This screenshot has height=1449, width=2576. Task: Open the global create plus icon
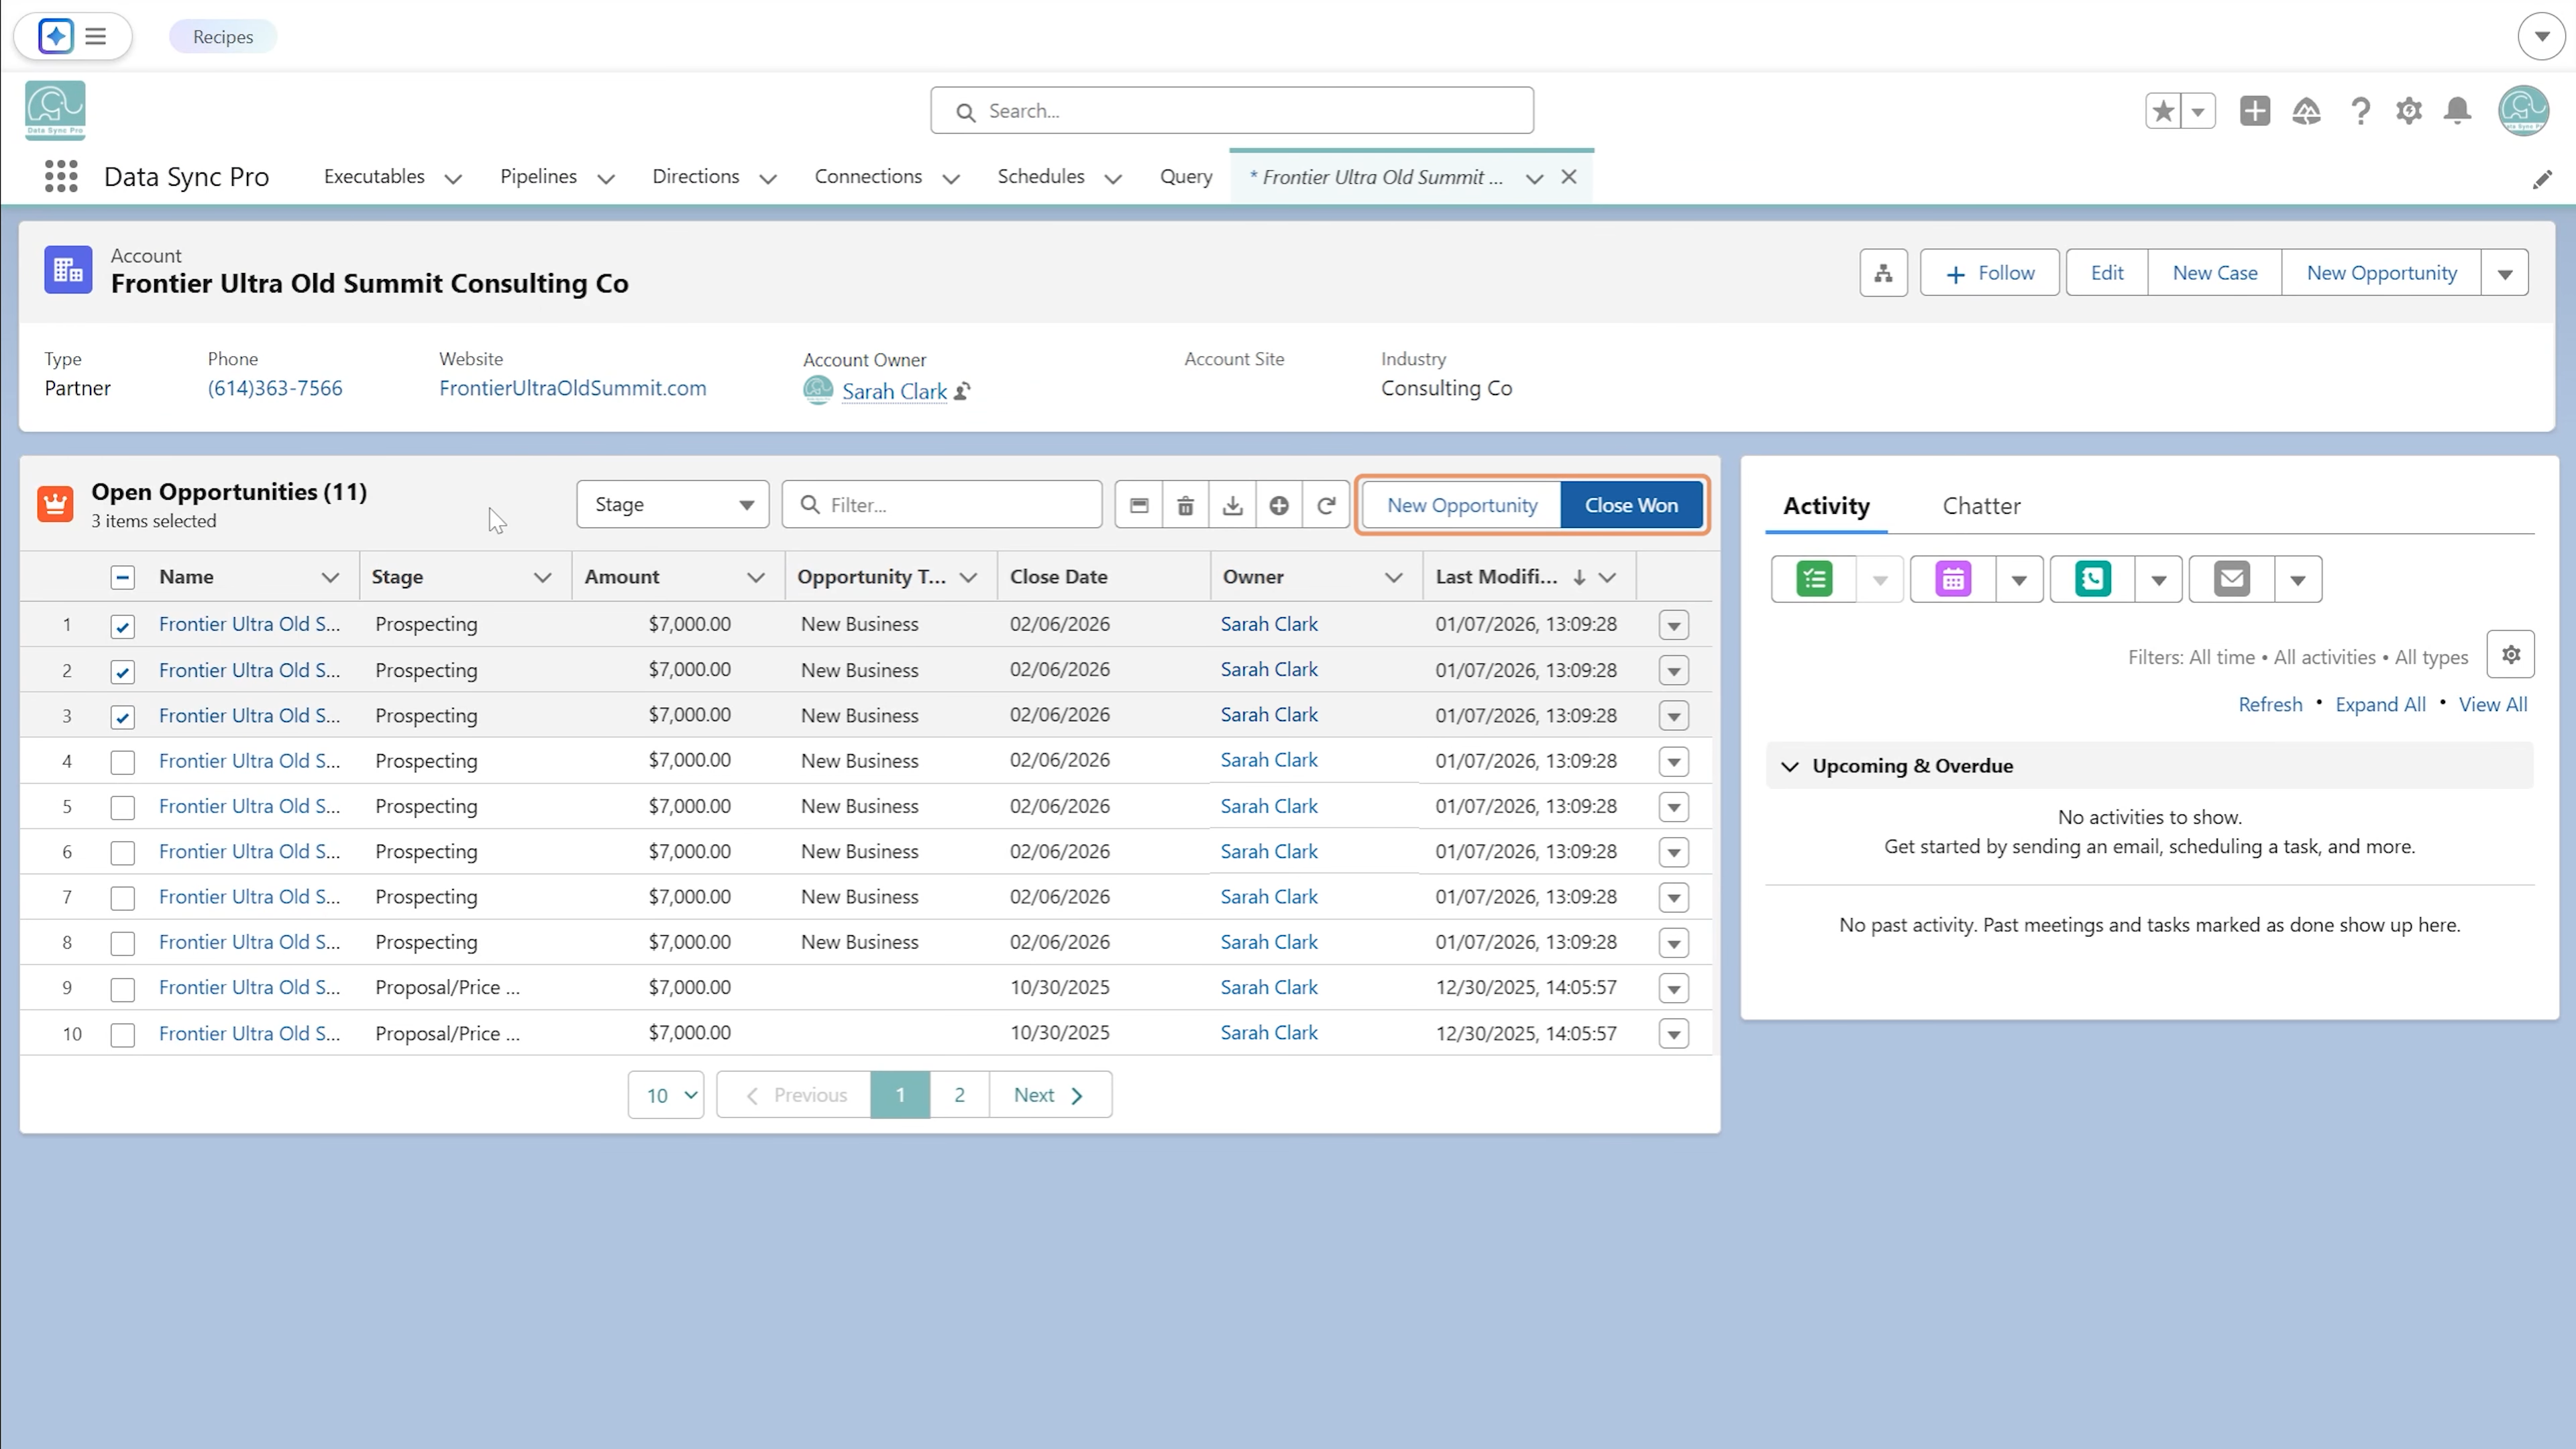point(2254,111)
